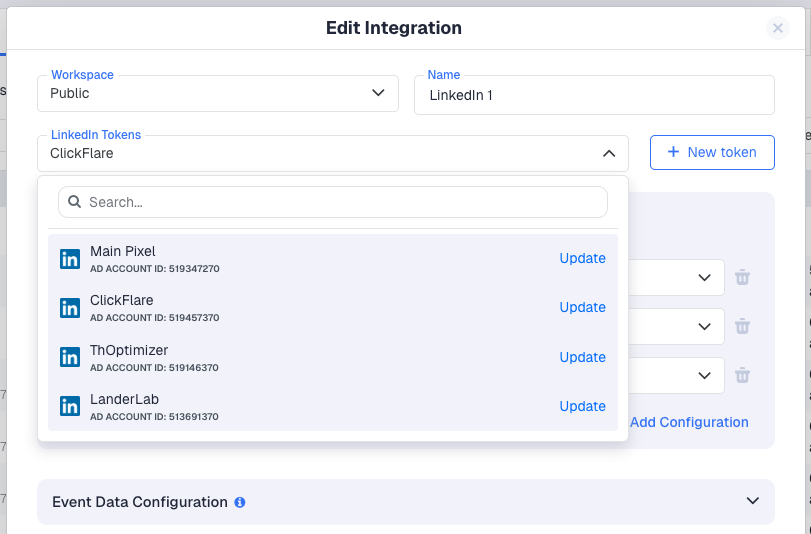
Task: Click the New token button
Action: click(x=712, y=152)
